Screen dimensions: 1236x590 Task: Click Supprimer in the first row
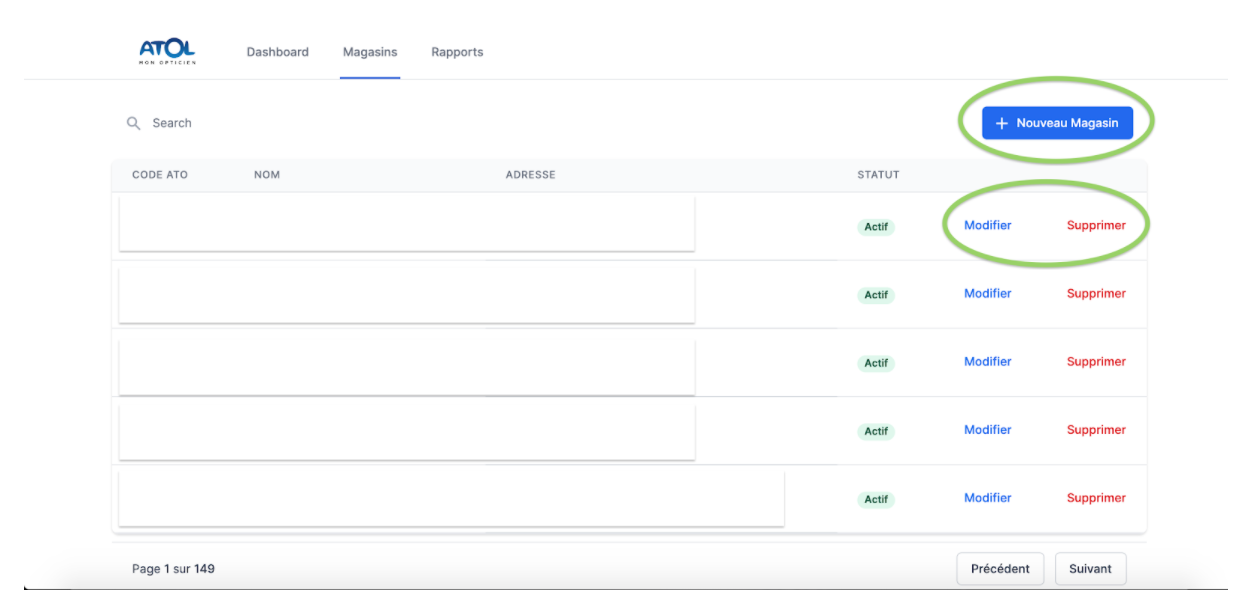[1095, 225]
